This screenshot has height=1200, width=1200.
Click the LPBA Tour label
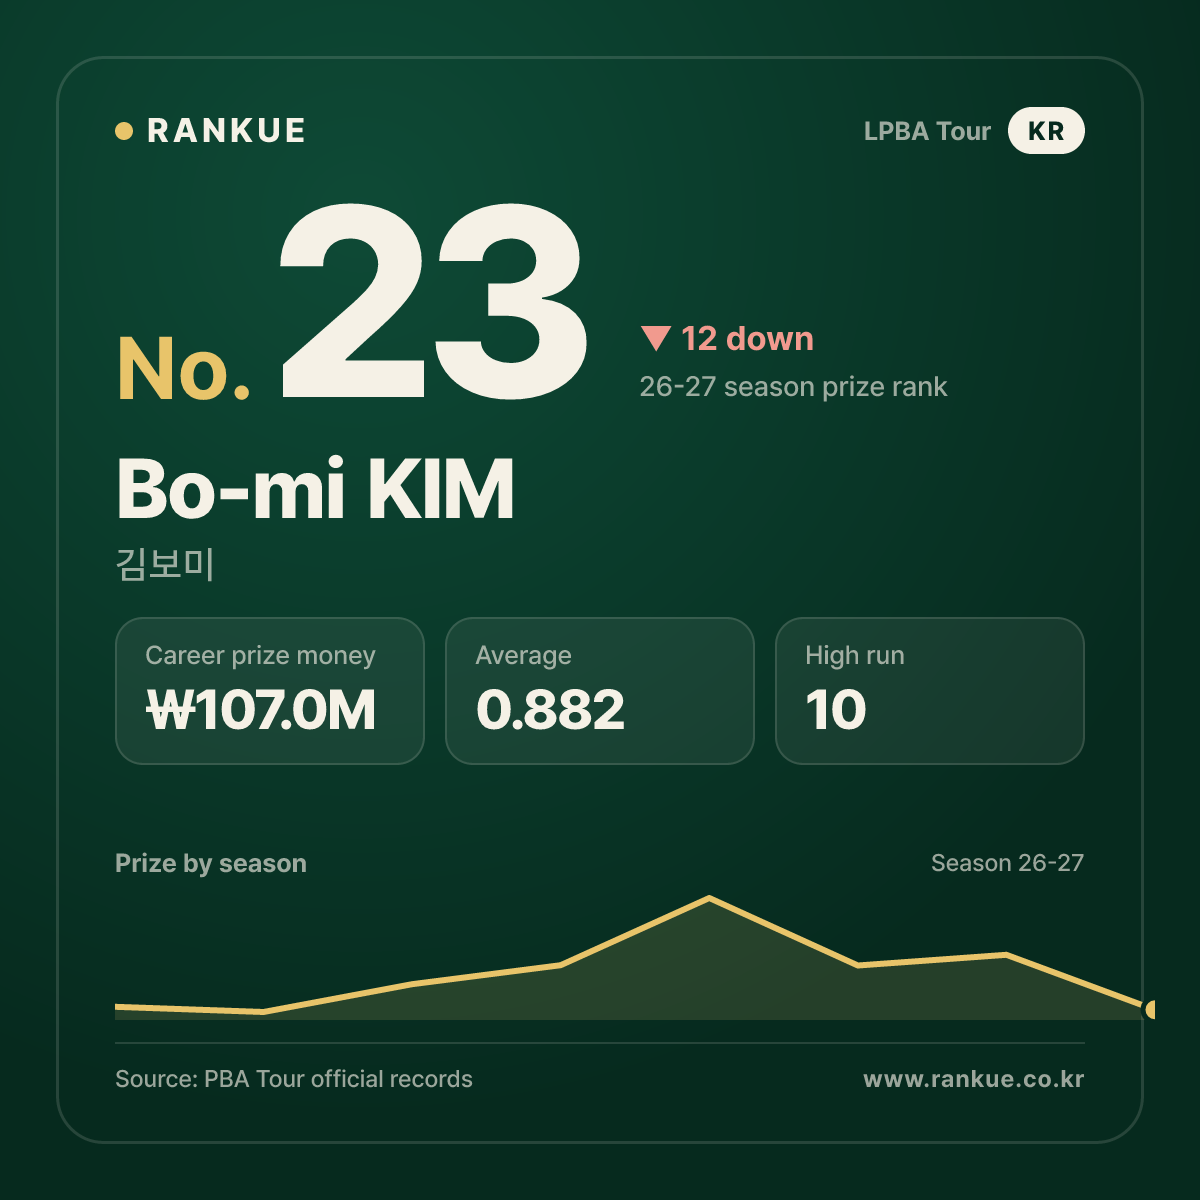[927, 131]
